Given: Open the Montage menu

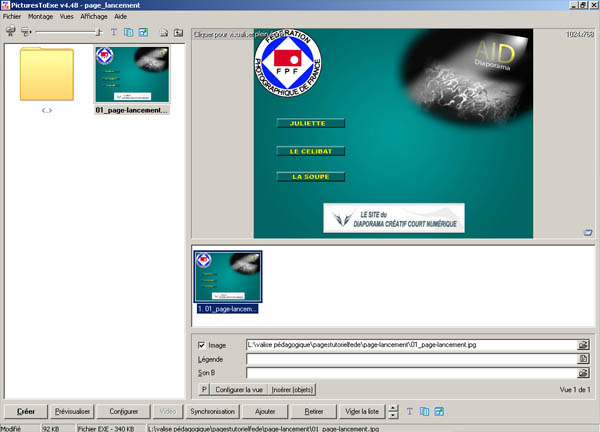Looking at the screenshot, I should [x=41, y=16].
